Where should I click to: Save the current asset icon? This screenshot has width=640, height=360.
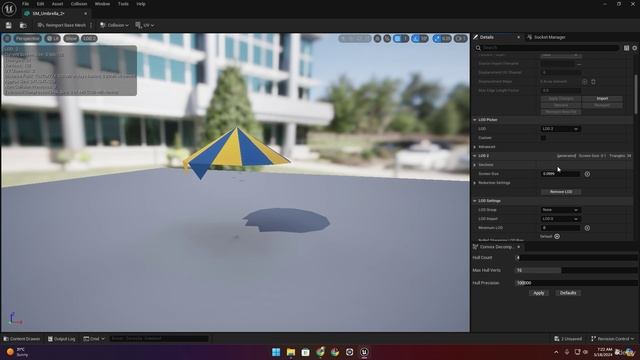pos(9,25)
